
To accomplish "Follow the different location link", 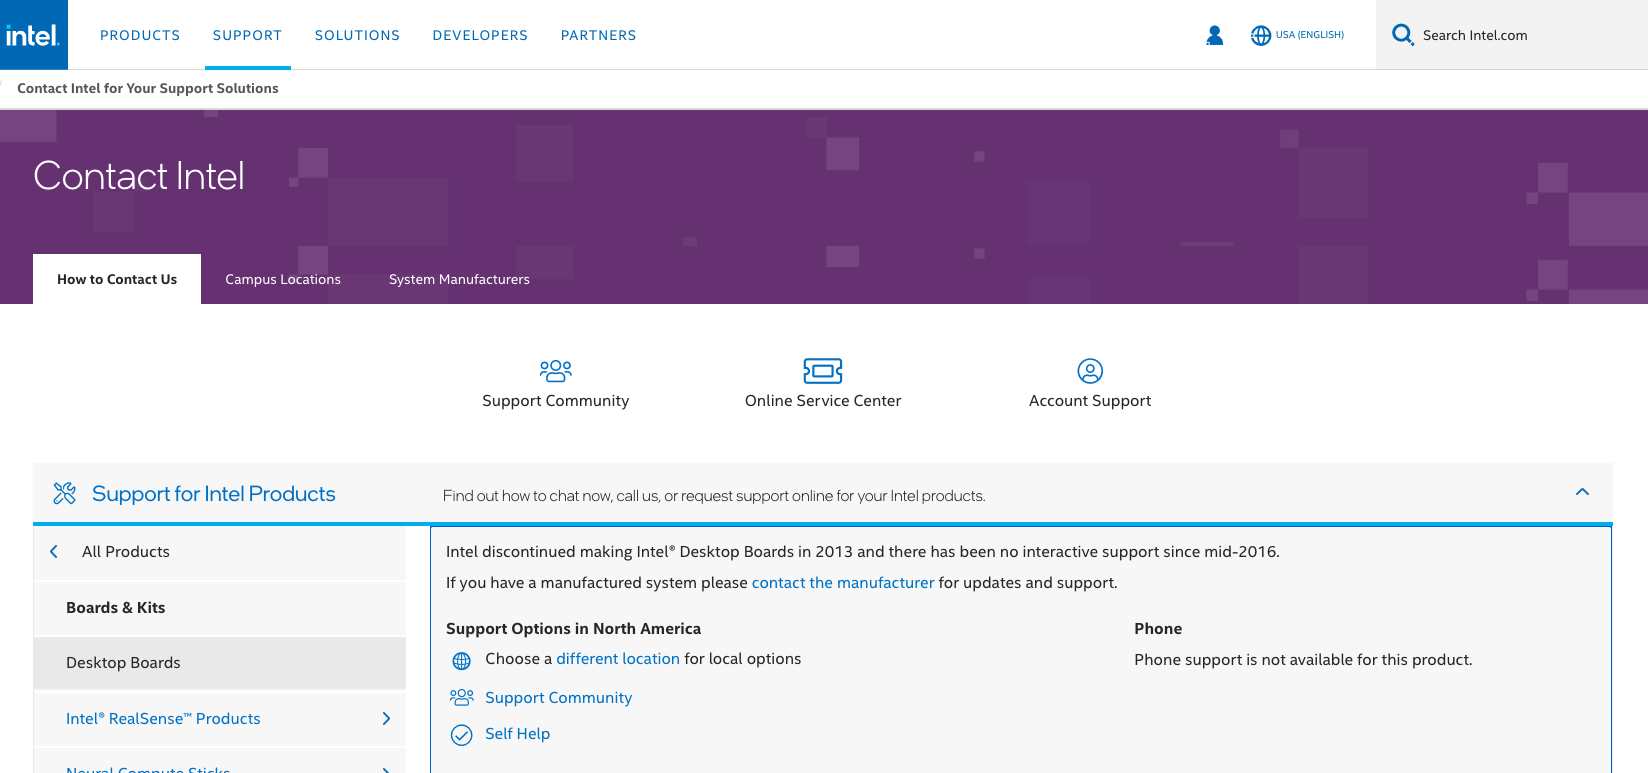I will pos(618,659).
